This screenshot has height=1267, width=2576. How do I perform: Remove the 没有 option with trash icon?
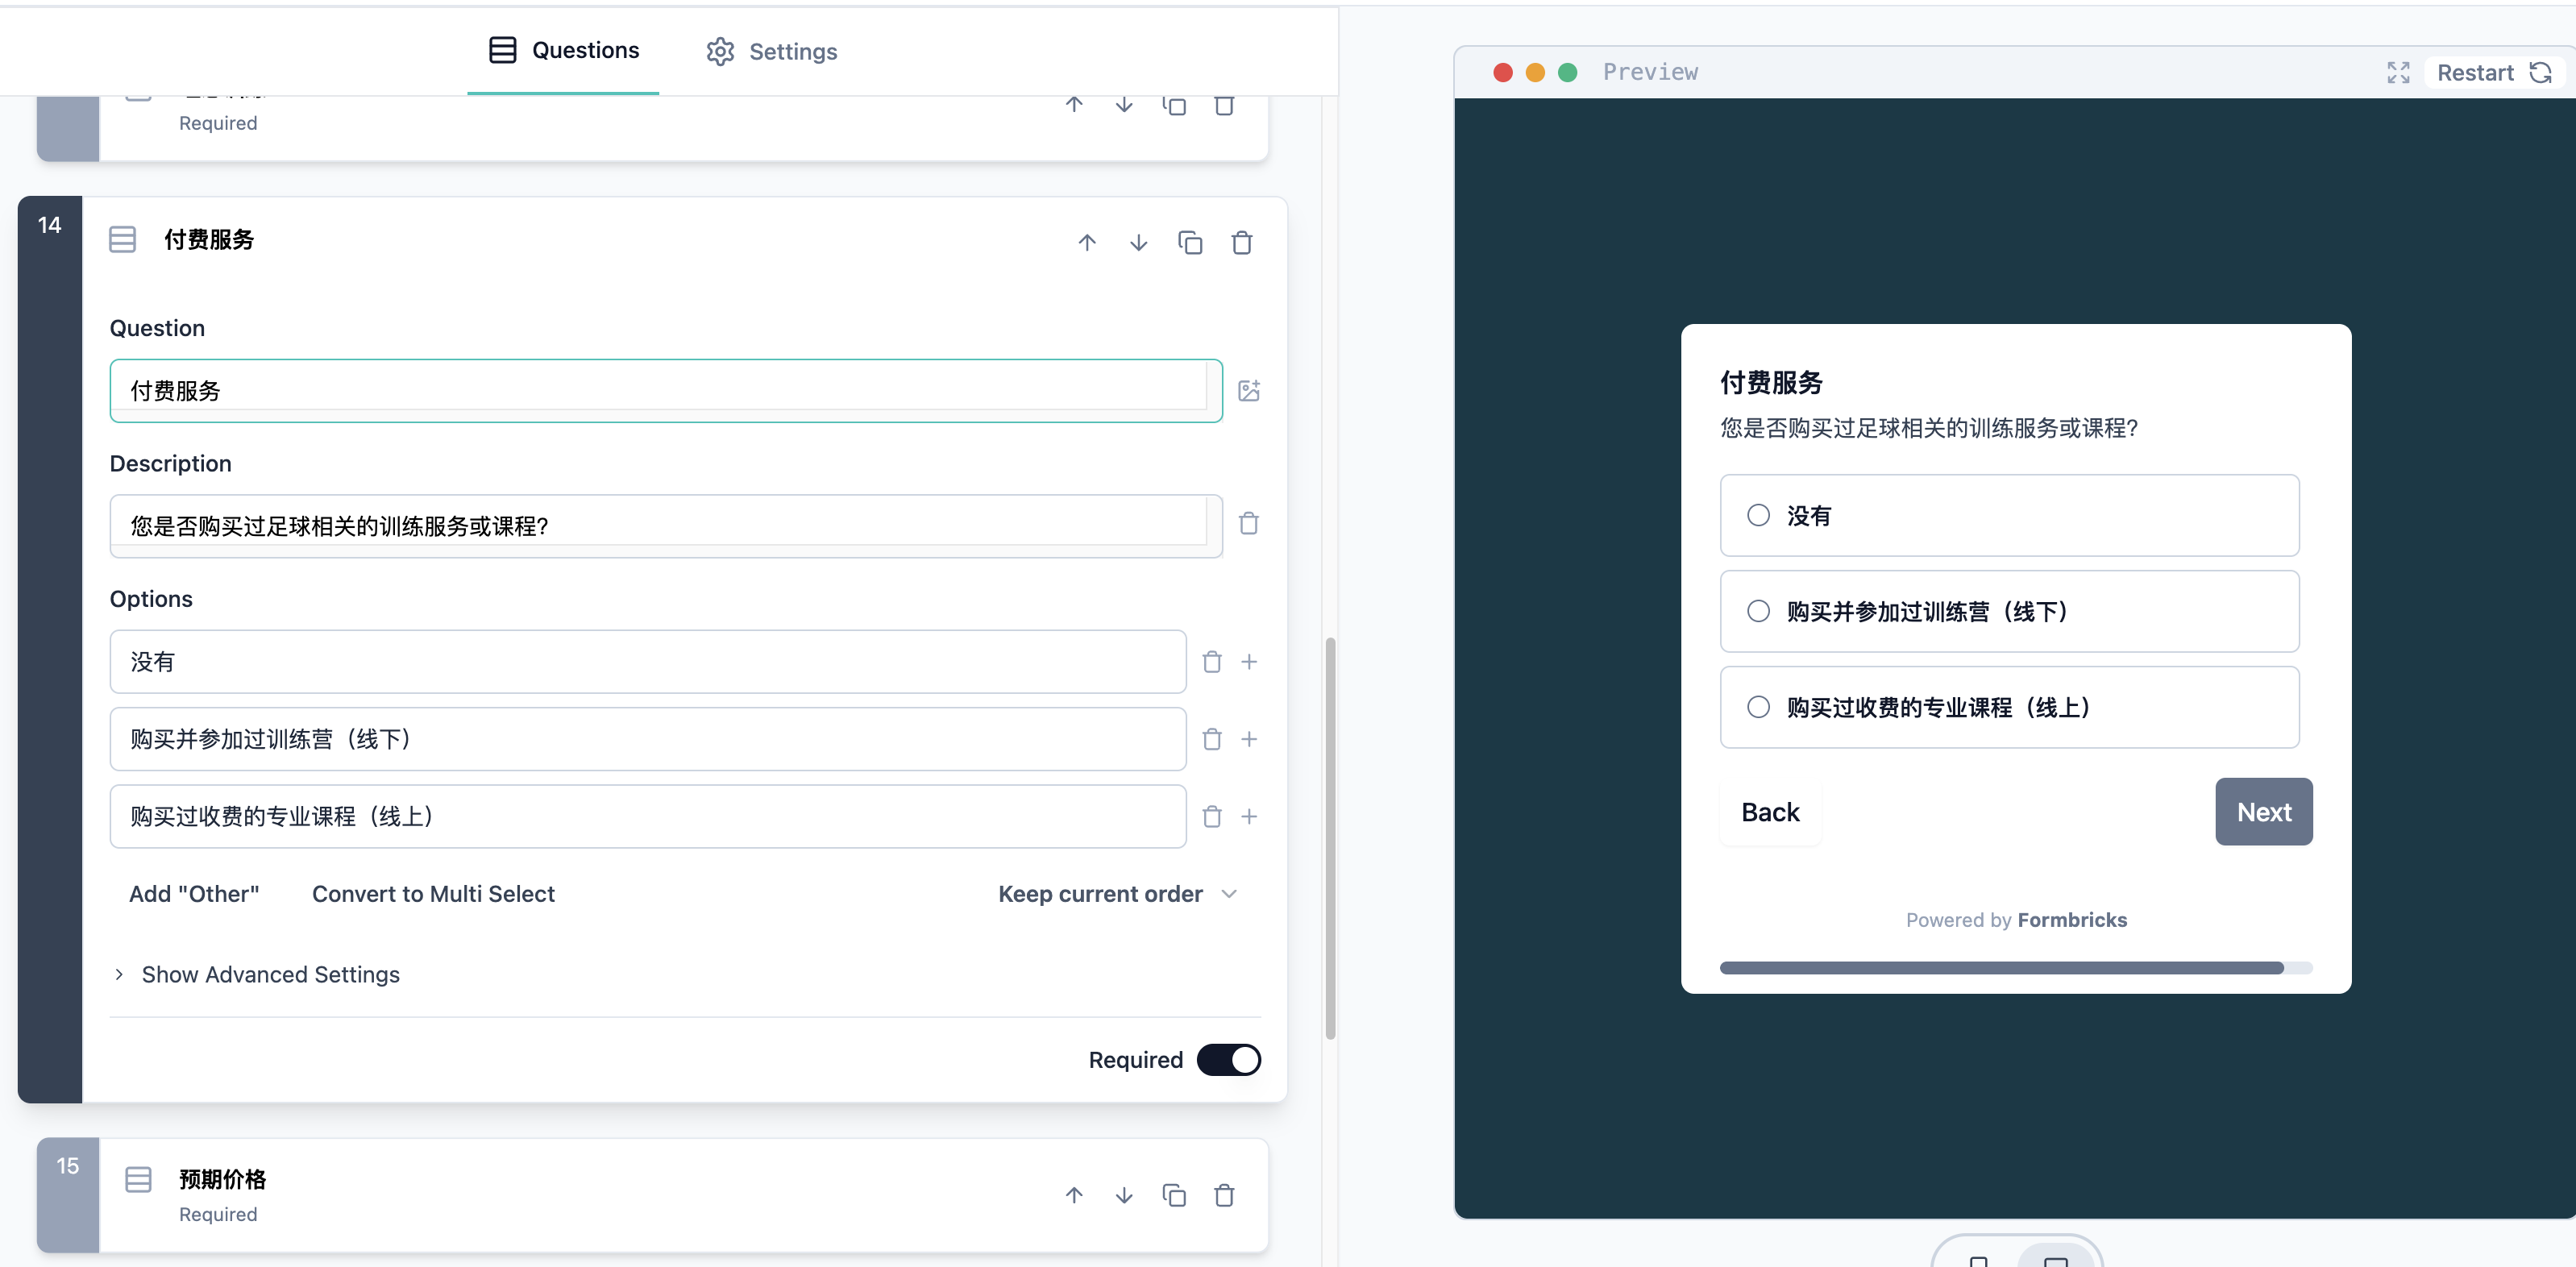point(1212,662)
